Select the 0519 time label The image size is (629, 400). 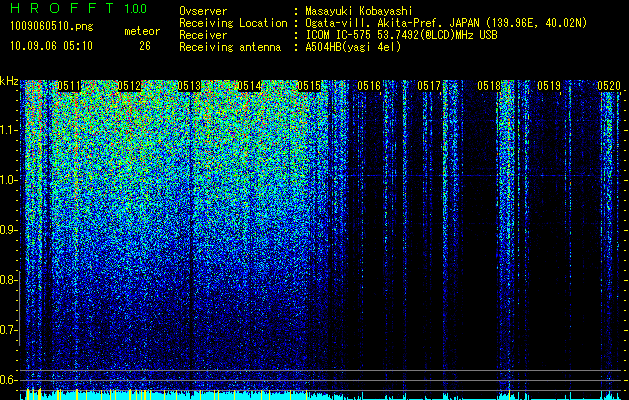coord(549,86)
